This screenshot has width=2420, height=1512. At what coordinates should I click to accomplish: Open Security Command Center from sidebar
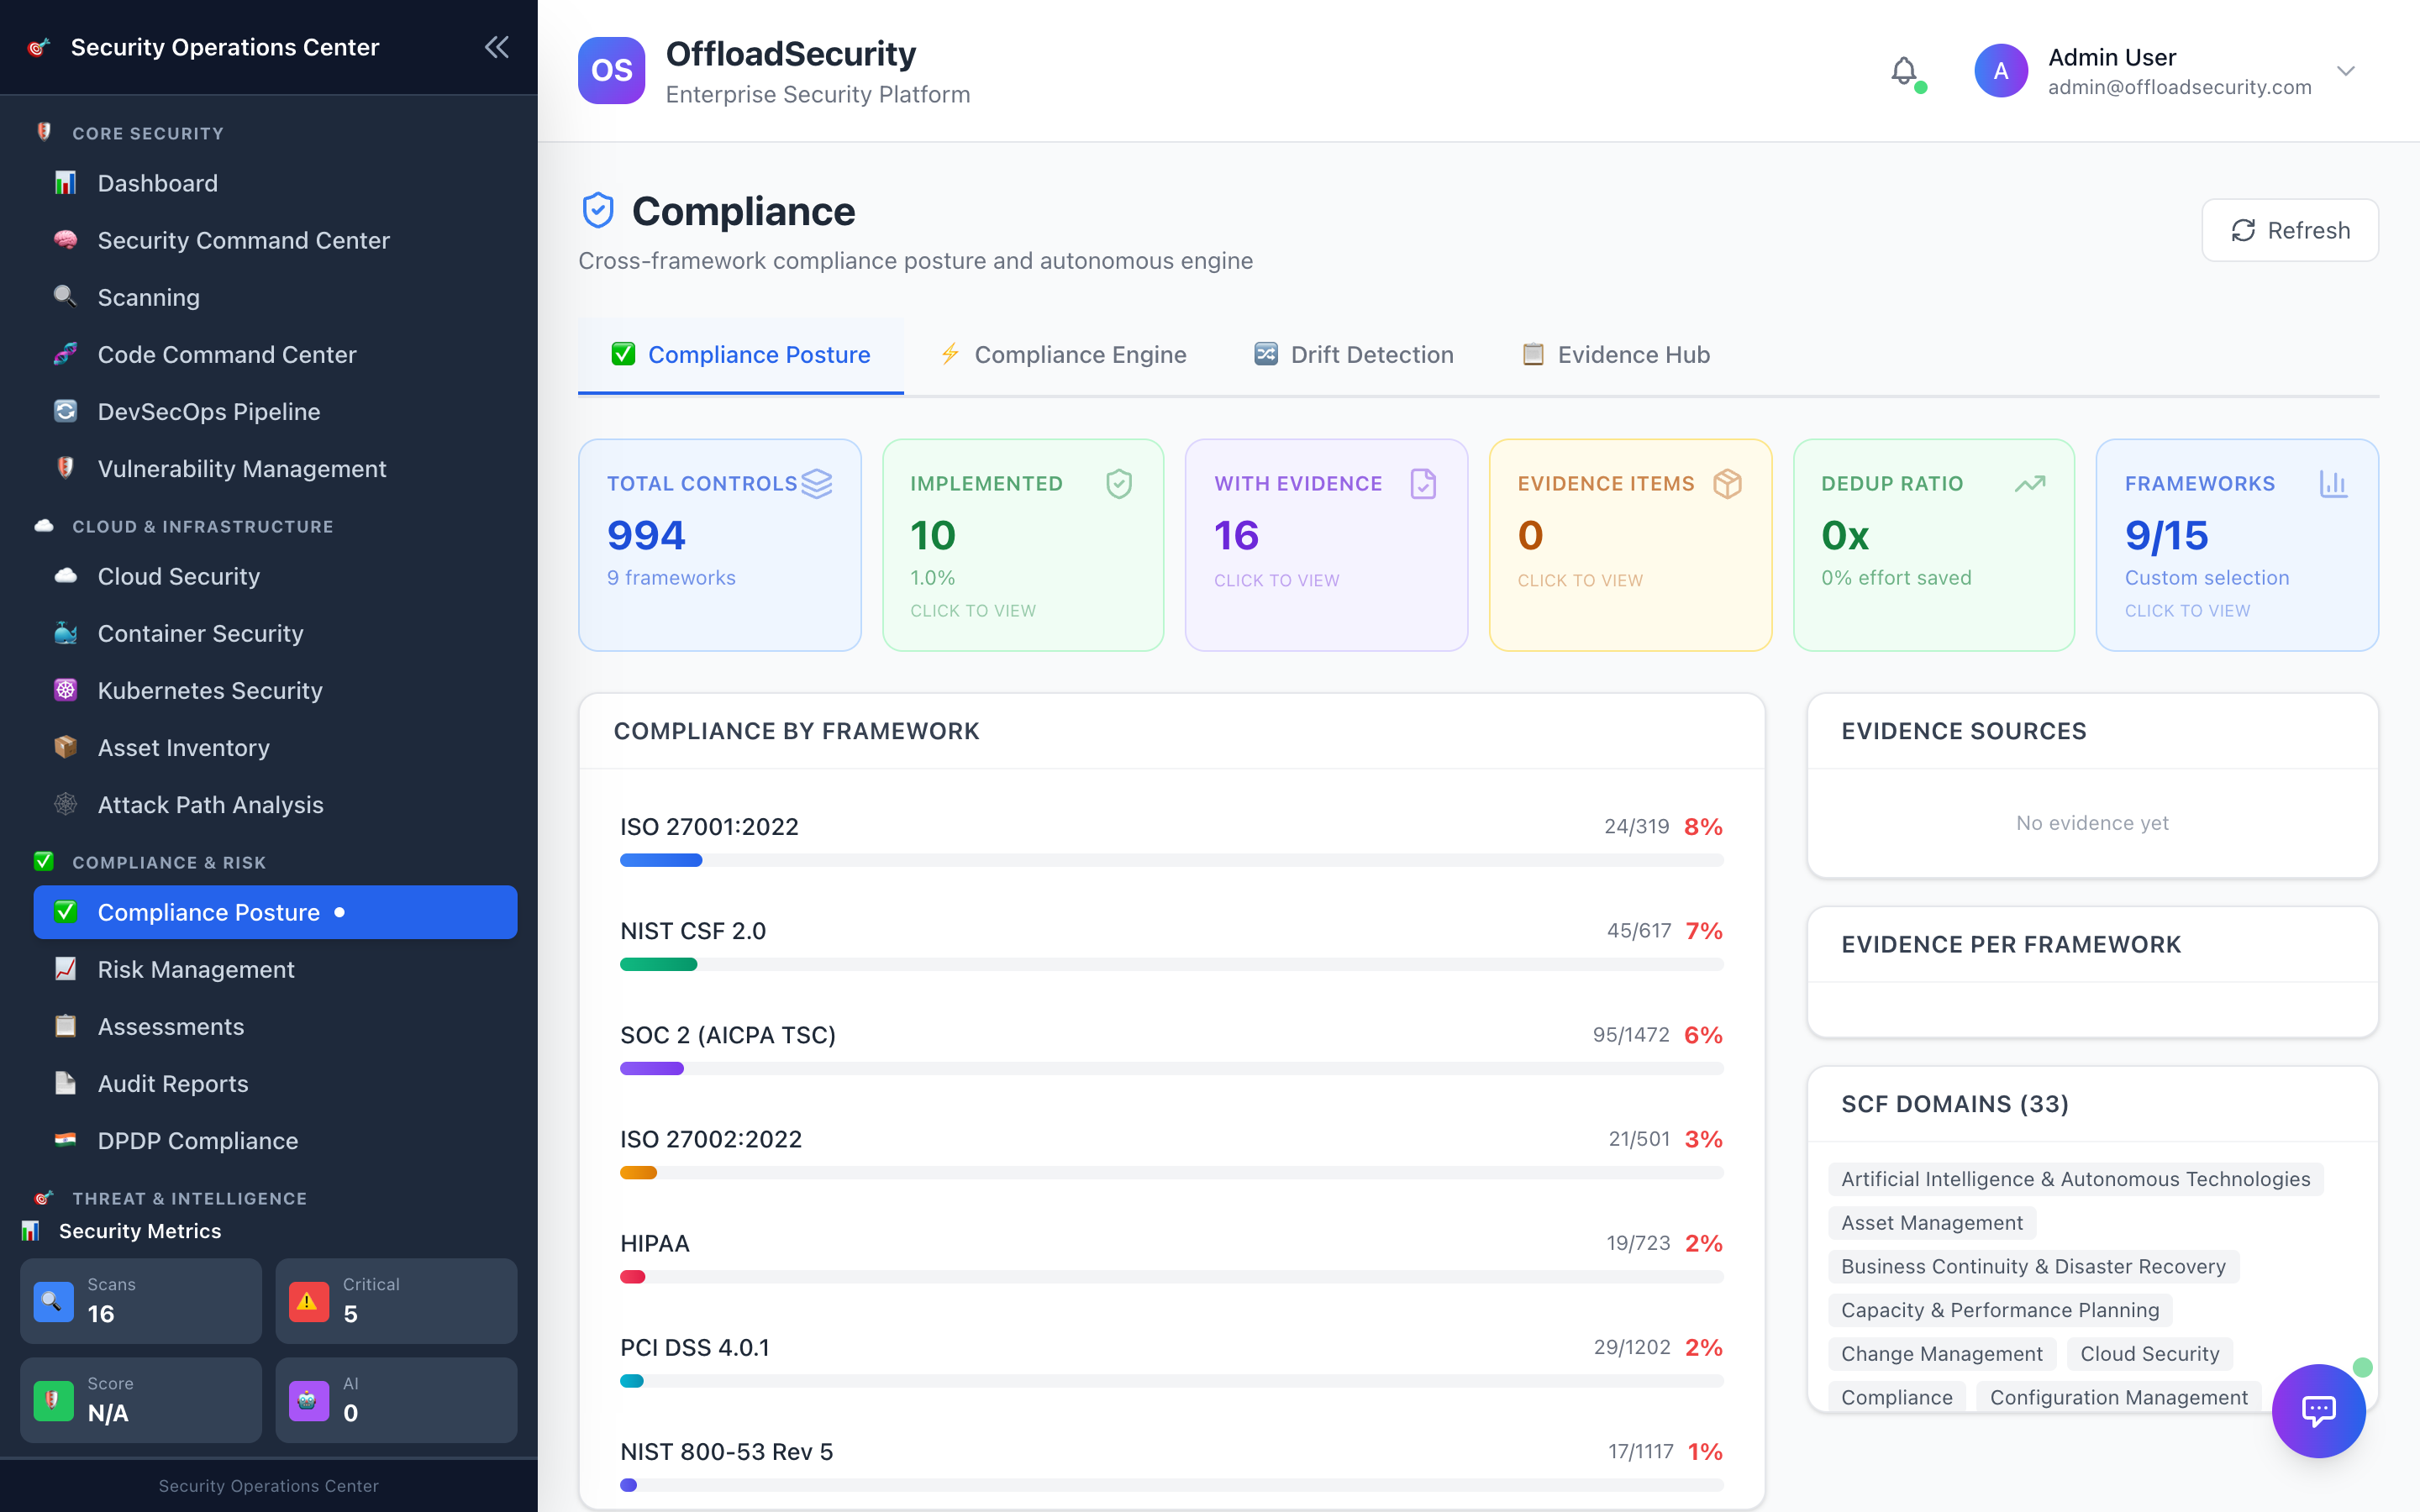(x=275, y=240)
